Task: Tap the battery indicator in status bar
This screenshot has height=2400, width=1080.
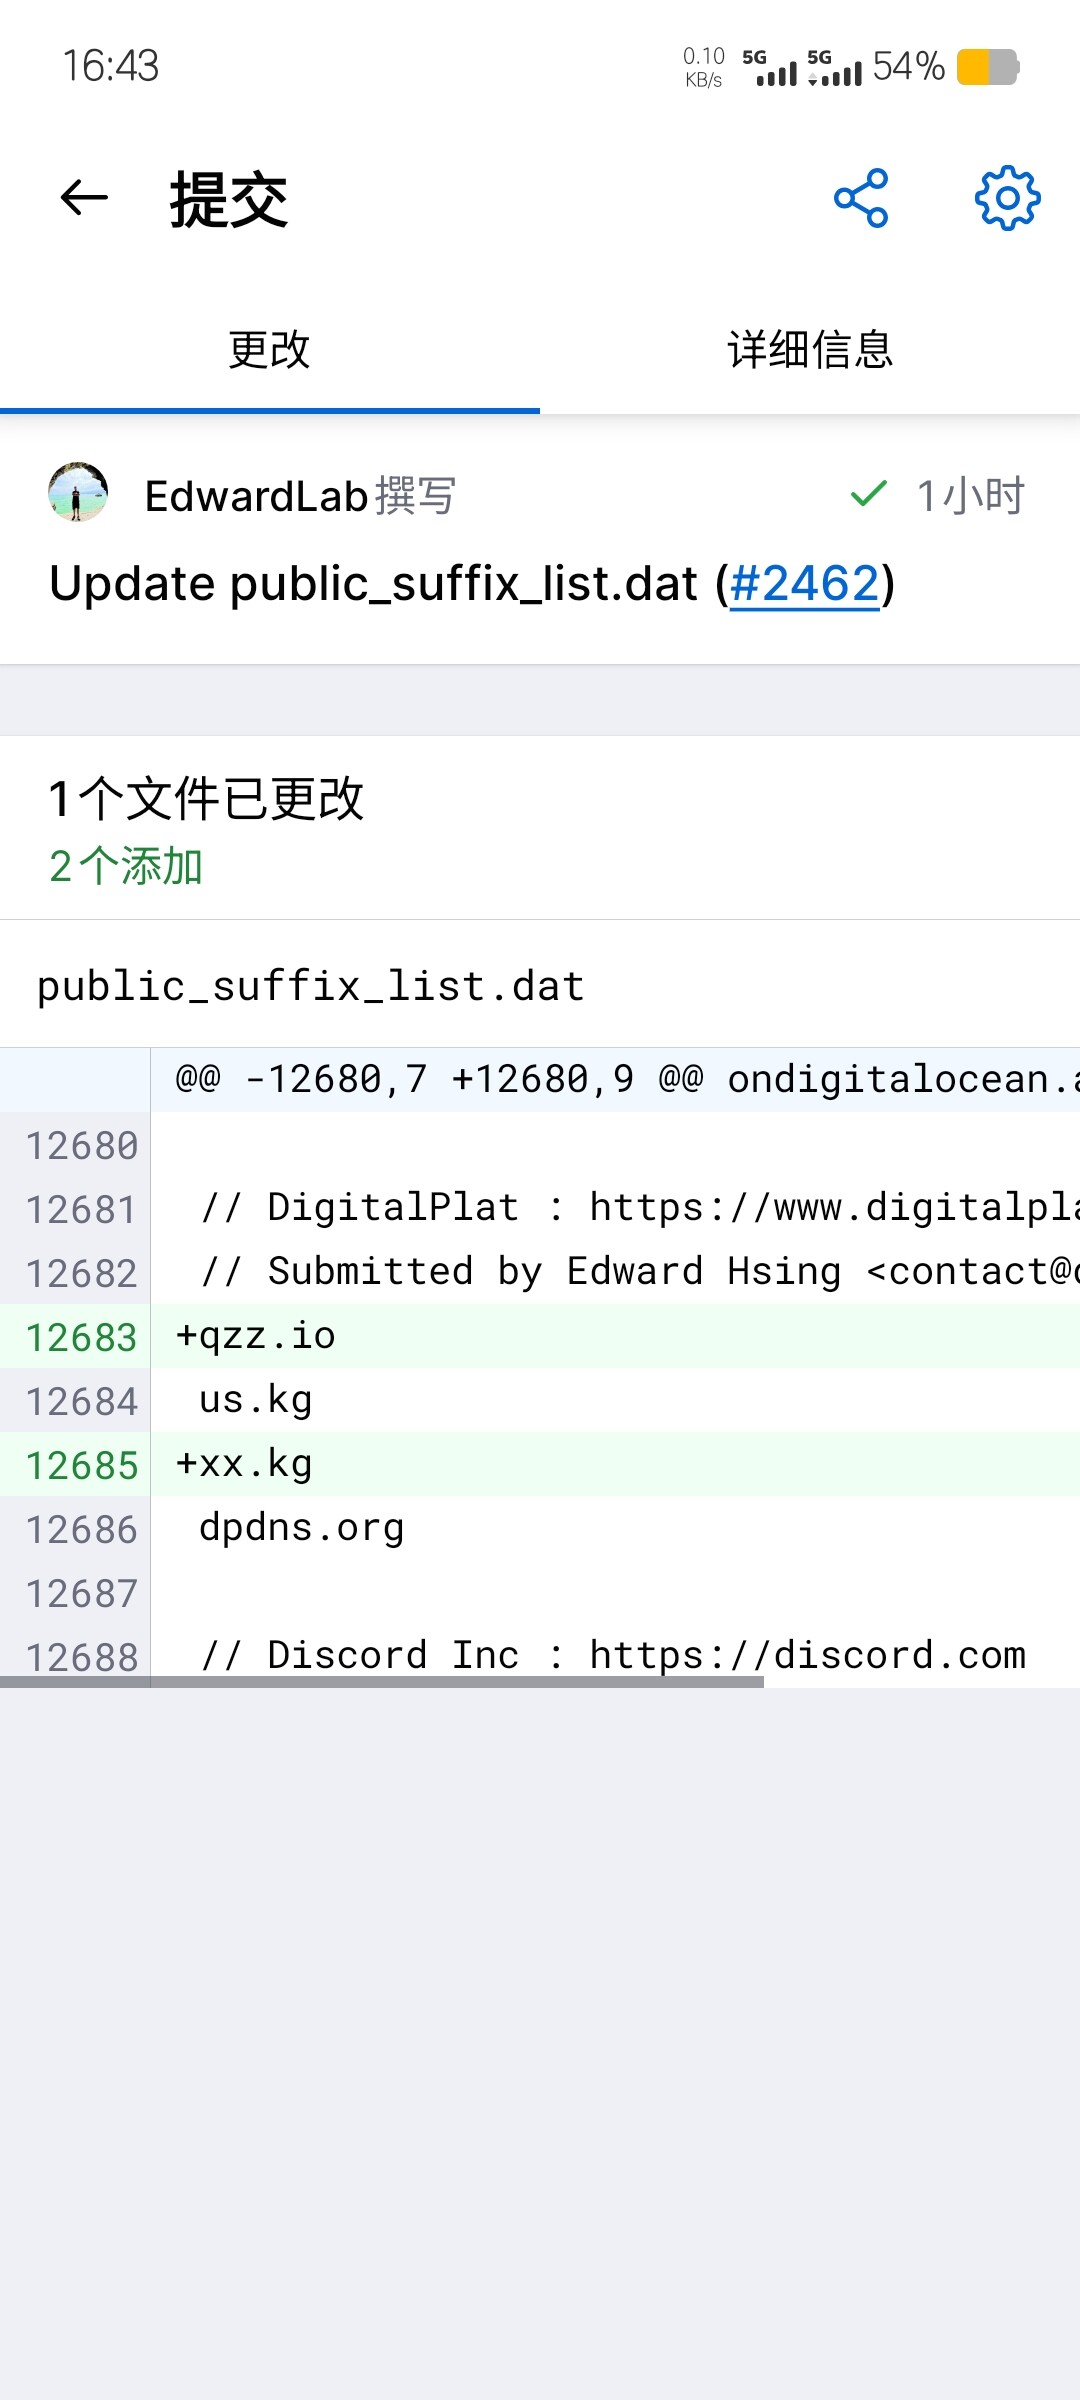Action: (988, 67)
